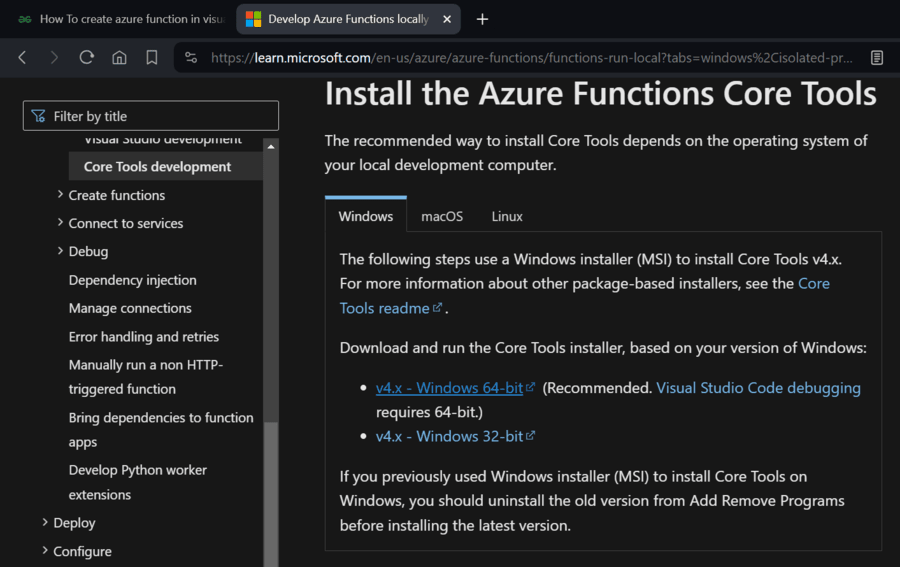Open Dependency injection in sidebar

tap(132, 280)
